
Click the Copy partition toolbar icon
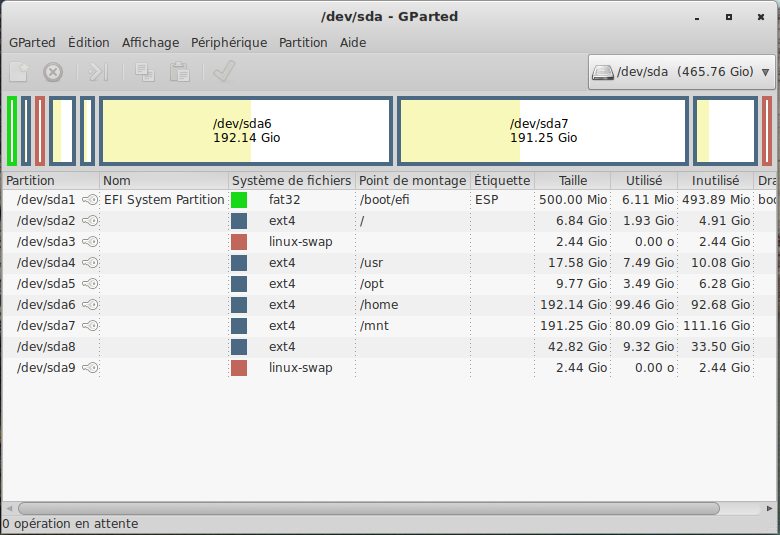pyautogui.click(x=145, y=72)
